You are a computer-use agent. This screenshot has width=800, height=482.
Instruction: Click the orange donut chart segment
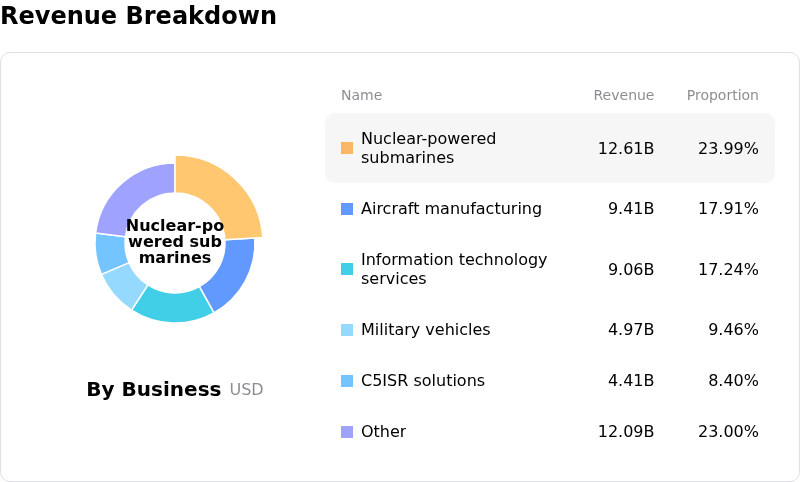(223, 196)
